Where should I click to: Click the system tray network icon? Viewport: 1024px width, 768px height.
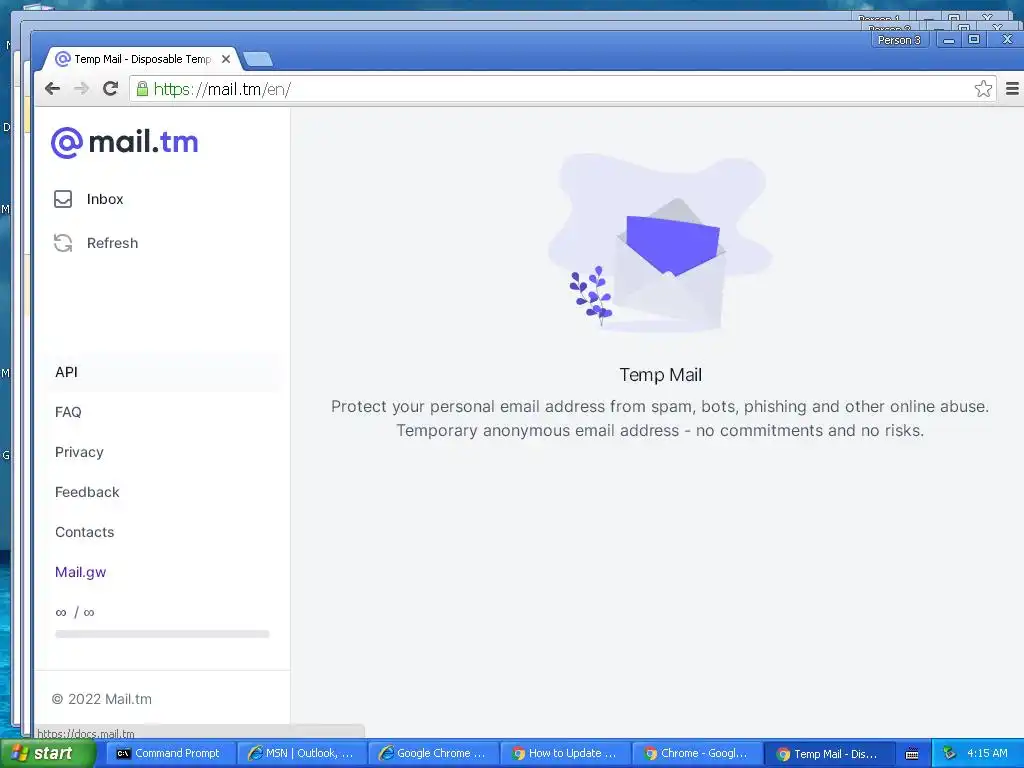(x=949, y=753)
